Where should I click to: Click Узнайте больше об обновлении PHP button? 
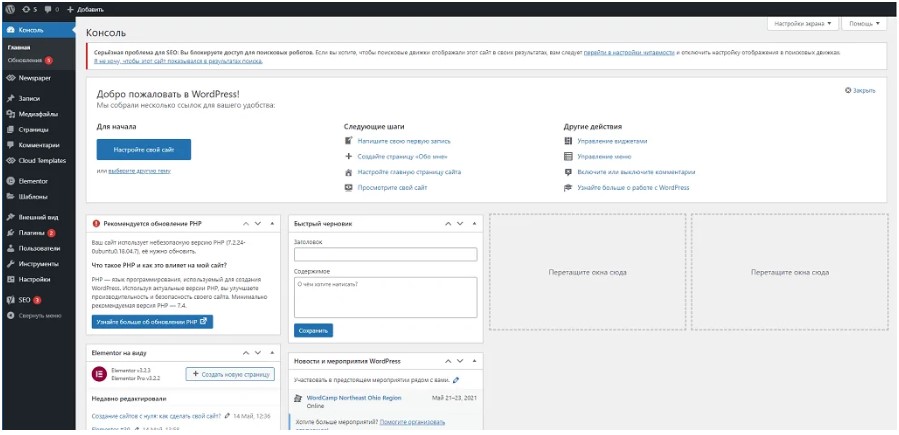pyautogui.click(x=153, y=322)
